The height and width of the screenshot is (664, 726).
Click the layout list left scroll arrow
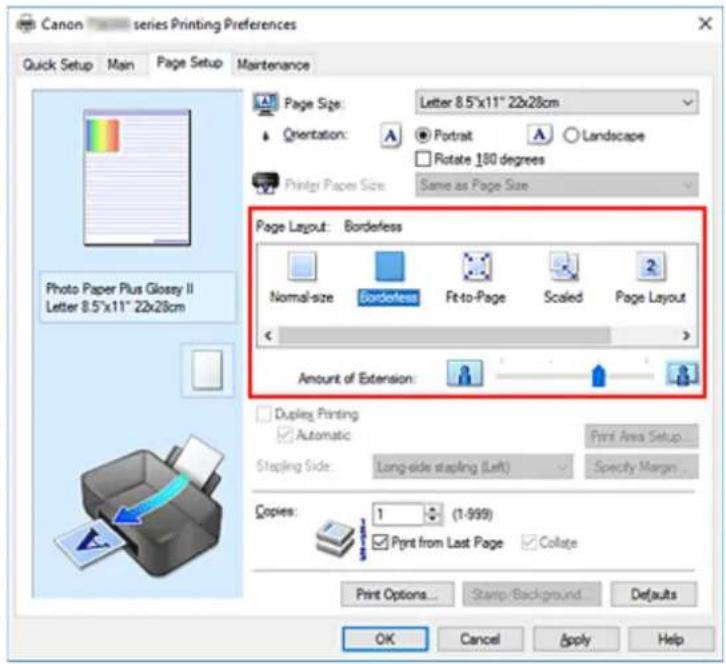pyautogui.click(x=268, y=335)
